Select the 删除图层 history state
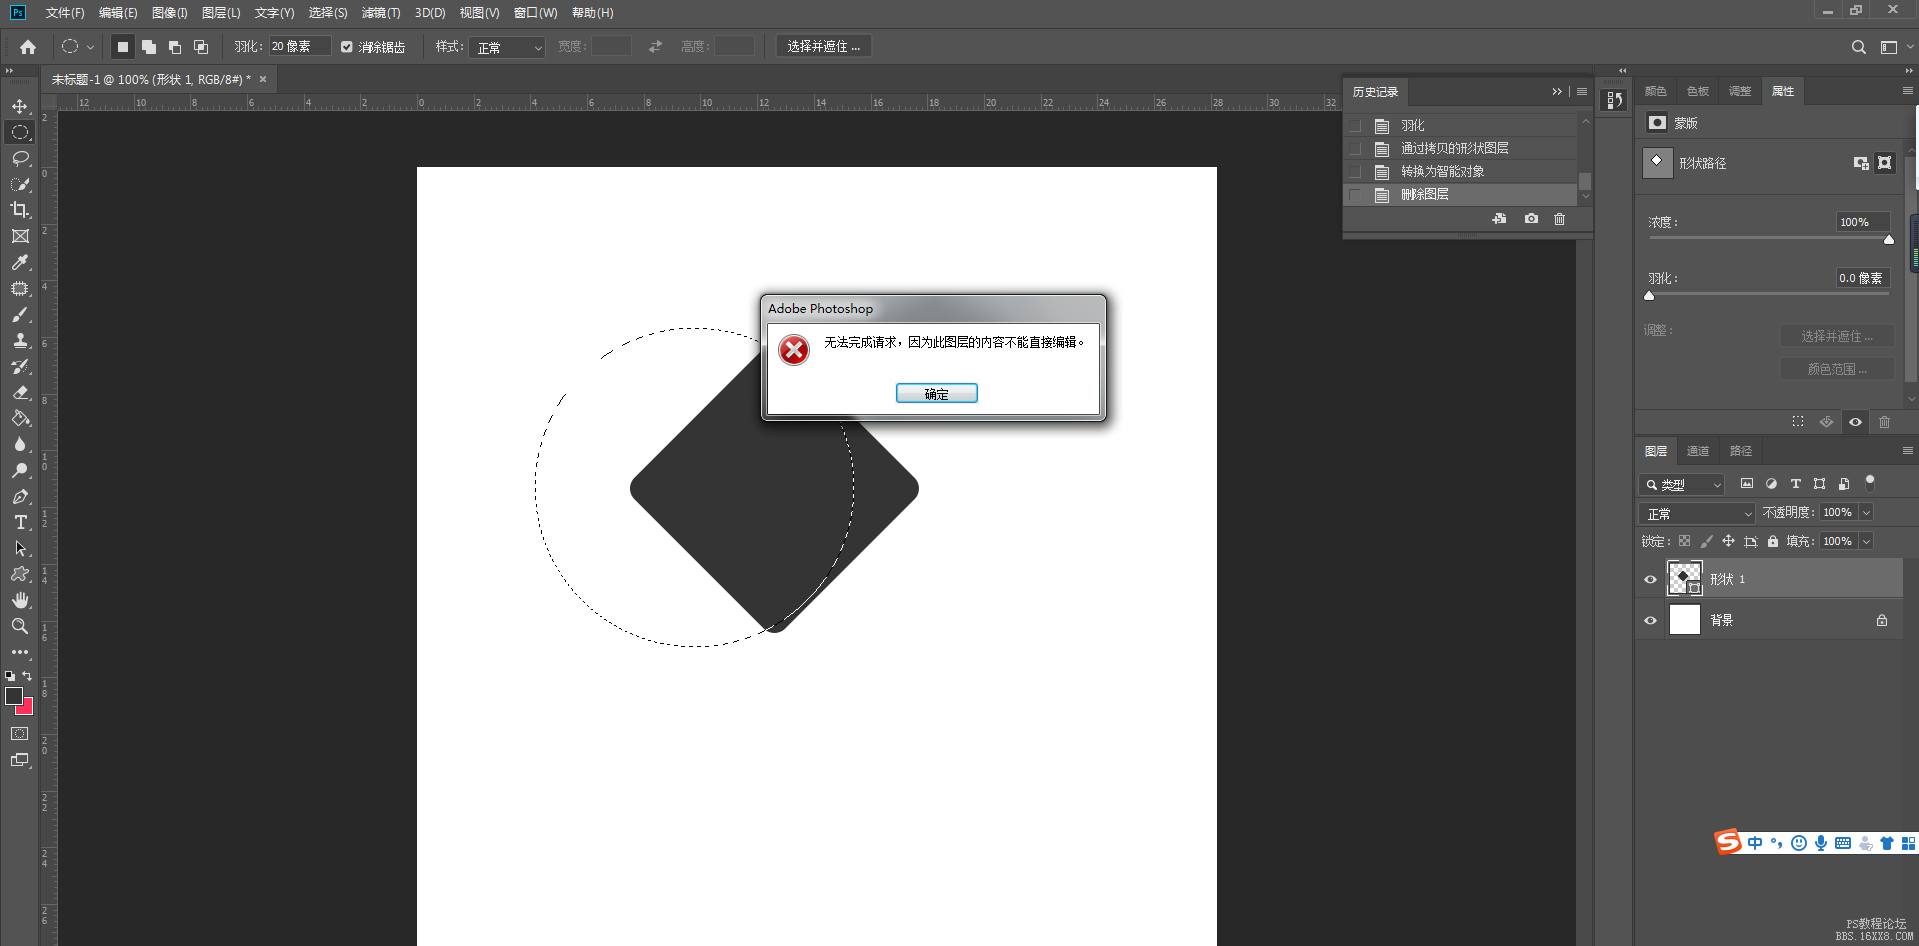Image resolution: width=1919 pixels, height=946 pixels. click(1460, 195)
